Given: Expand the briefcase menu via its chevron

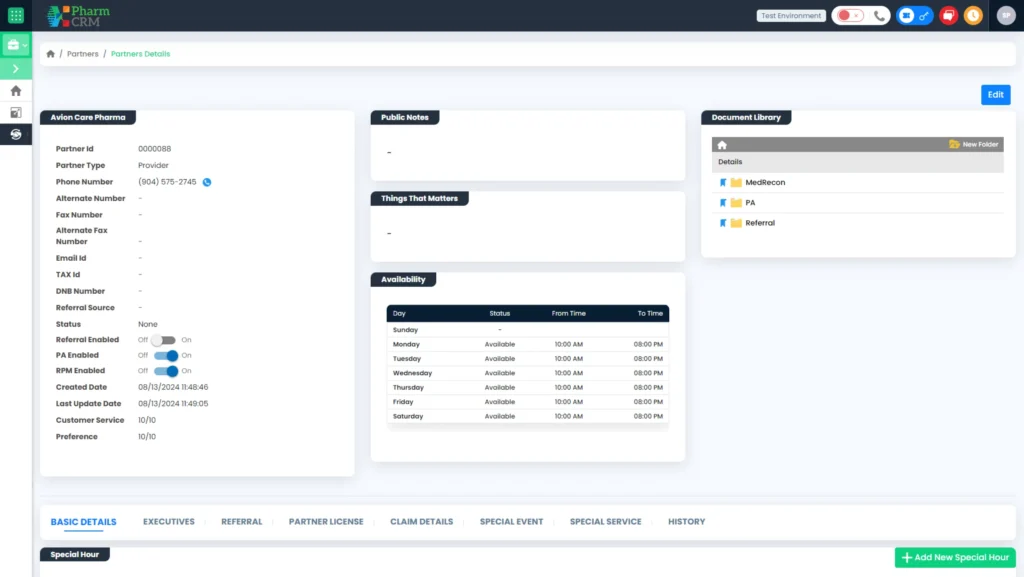Looking at the screenshot, I should pyautogui.click(x=25, y=44).
